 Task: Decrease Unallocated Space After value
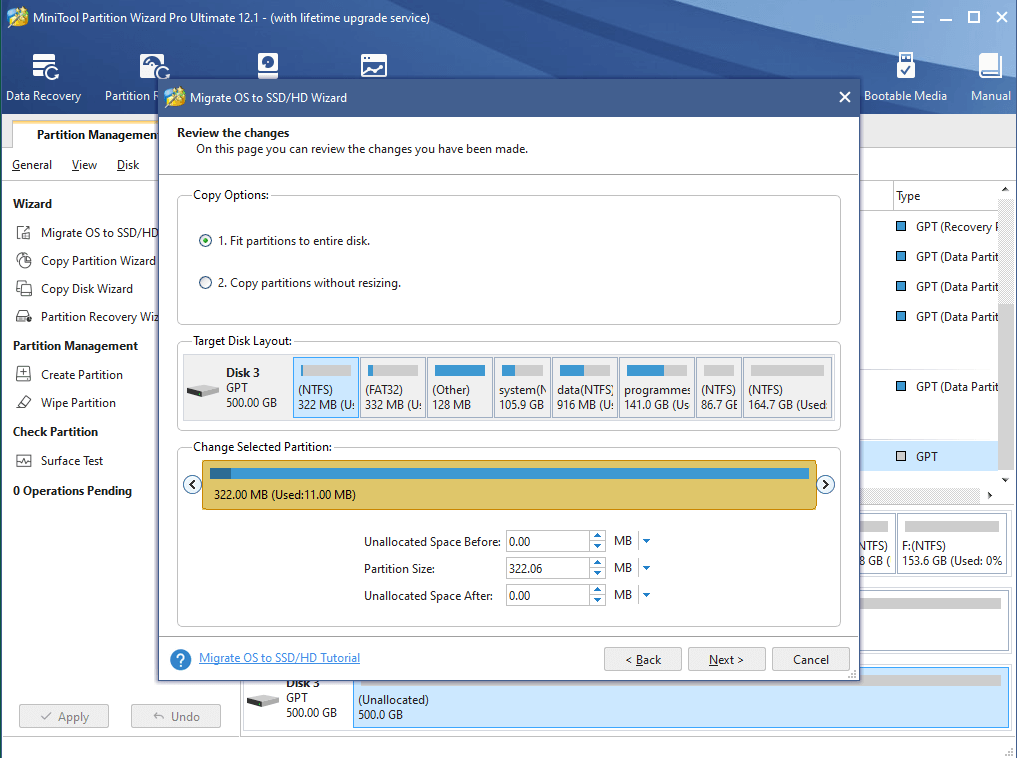(x=597, y=600)
